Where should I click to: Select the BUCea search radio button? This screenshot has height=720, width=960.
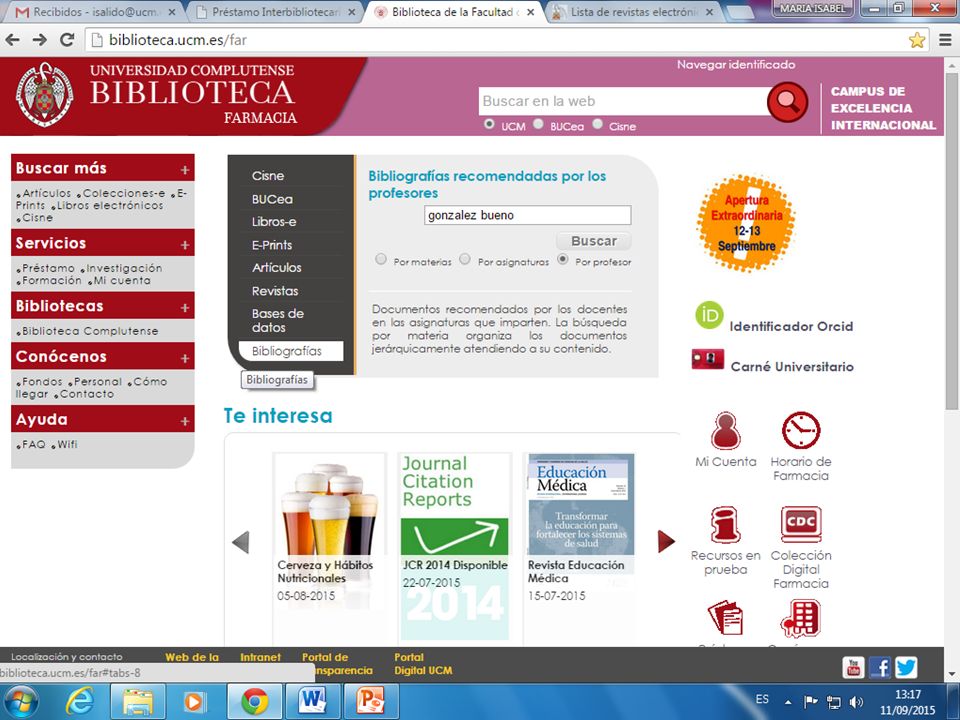(538, 124)
